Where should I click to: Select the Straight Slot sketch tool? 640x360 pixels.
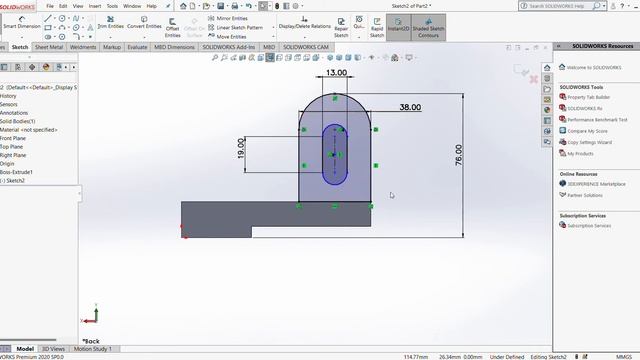pyautogui.click(x=48, y=37)
